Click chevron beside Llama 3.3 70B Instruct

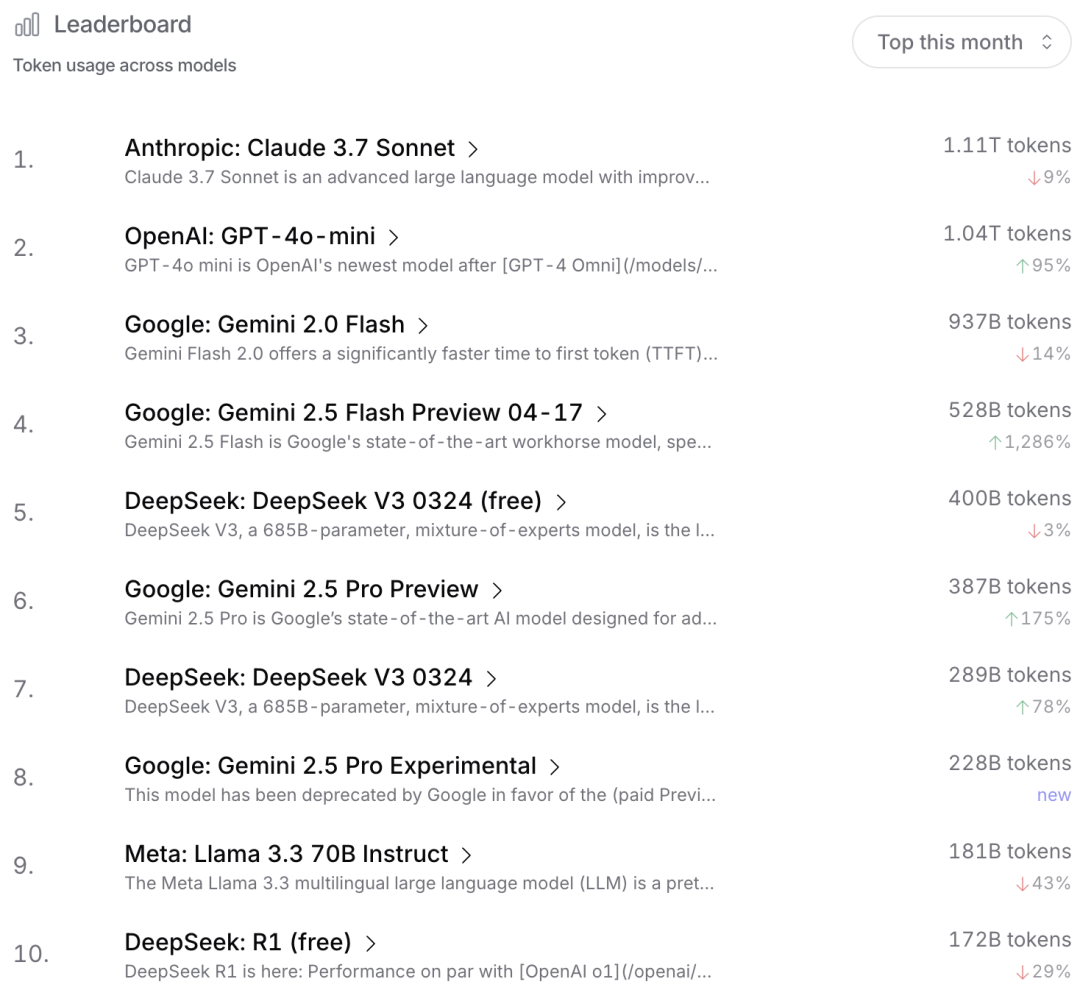[466, 854]
